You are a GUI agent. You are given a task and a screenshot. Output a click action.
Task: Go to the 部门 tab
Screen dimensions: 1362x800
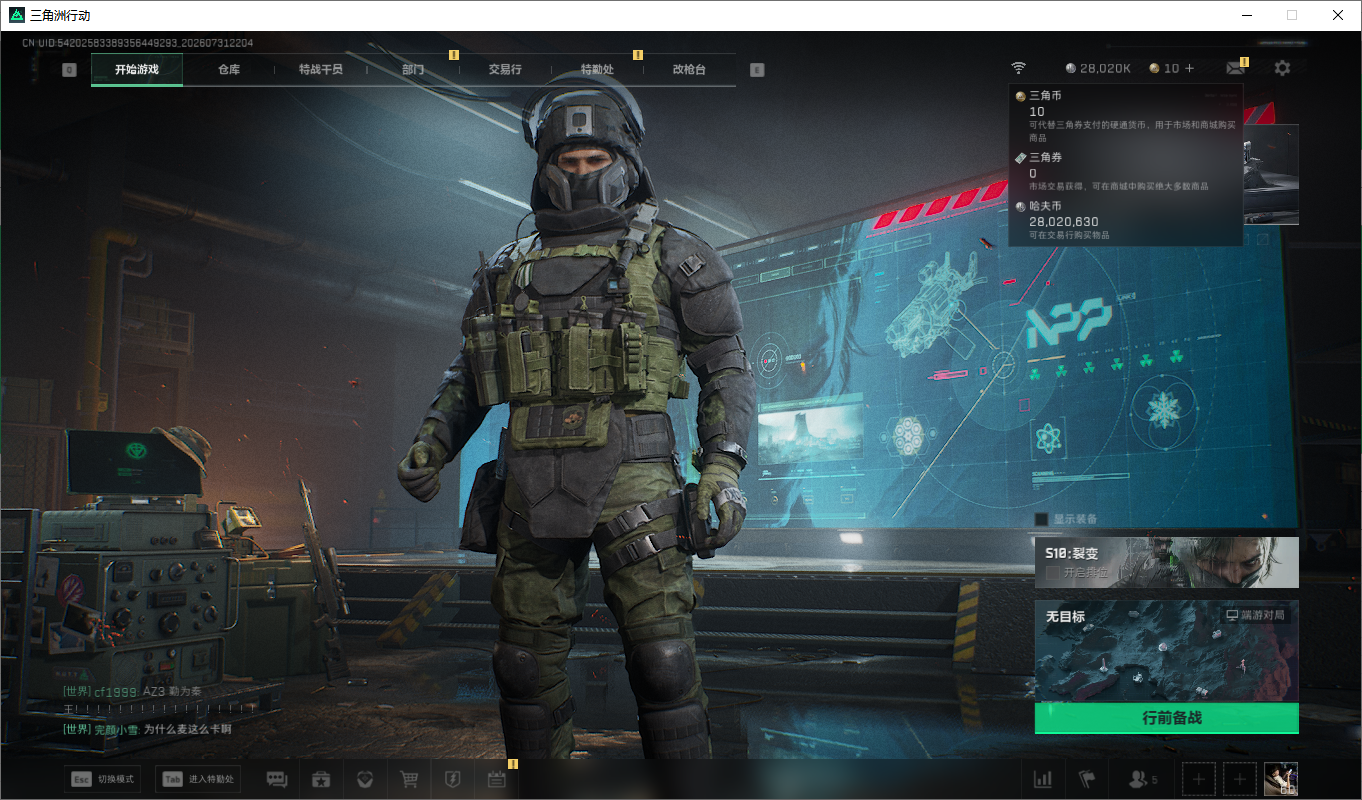[x=413, y=70]
